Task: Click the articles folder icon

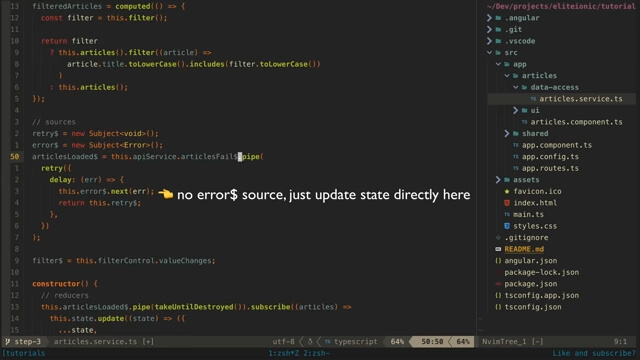Action: point(516,76)
